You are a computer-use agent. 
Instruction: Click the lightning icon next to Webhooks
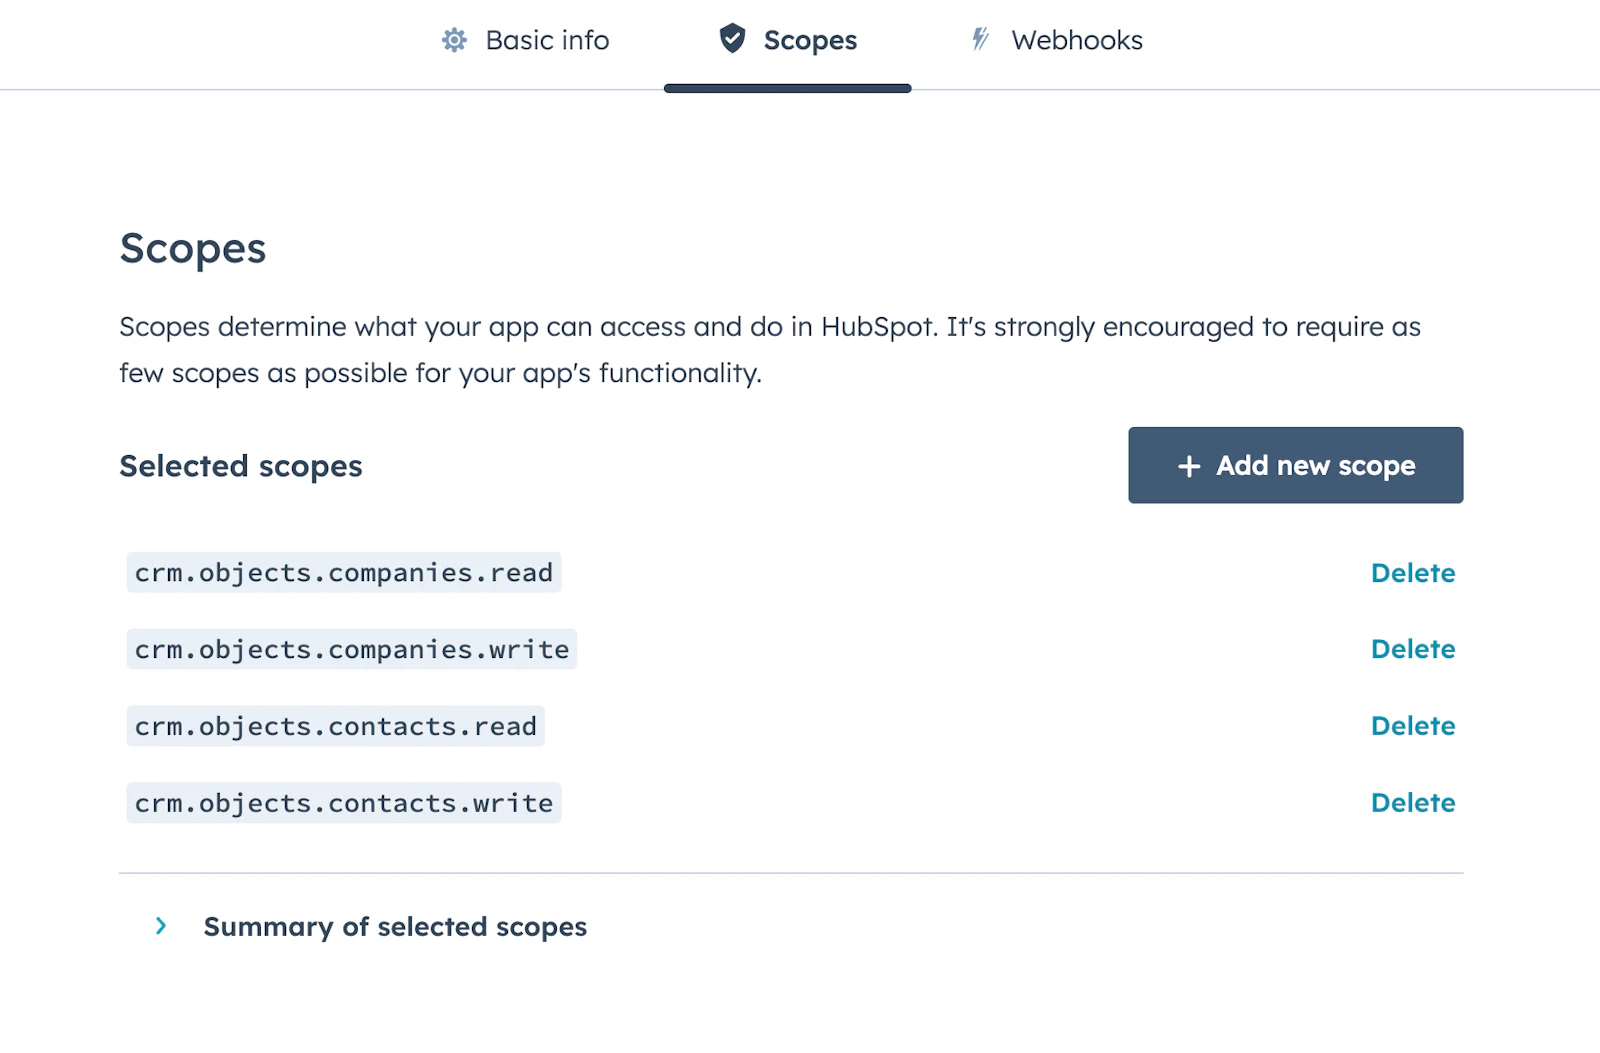pos(981,39)
